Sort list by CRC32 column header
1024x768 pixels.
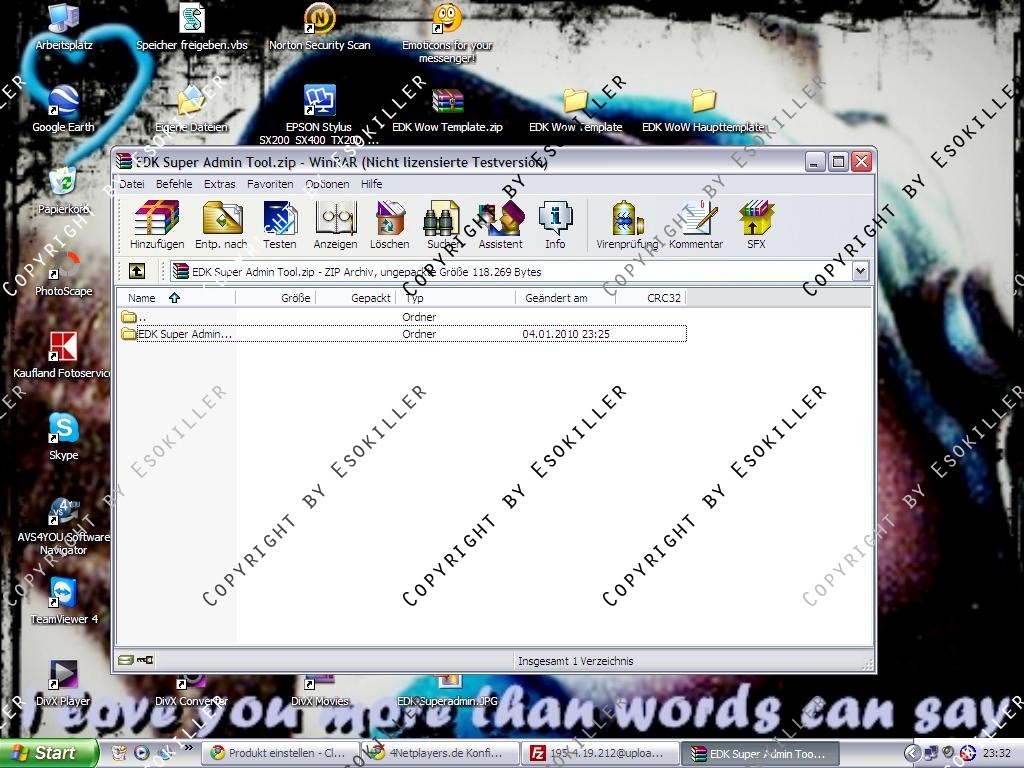click(650, 298)
